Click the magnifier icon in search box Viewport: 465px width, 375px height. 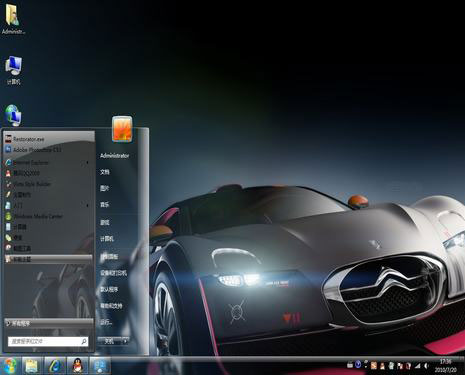(x=84, y=341)
